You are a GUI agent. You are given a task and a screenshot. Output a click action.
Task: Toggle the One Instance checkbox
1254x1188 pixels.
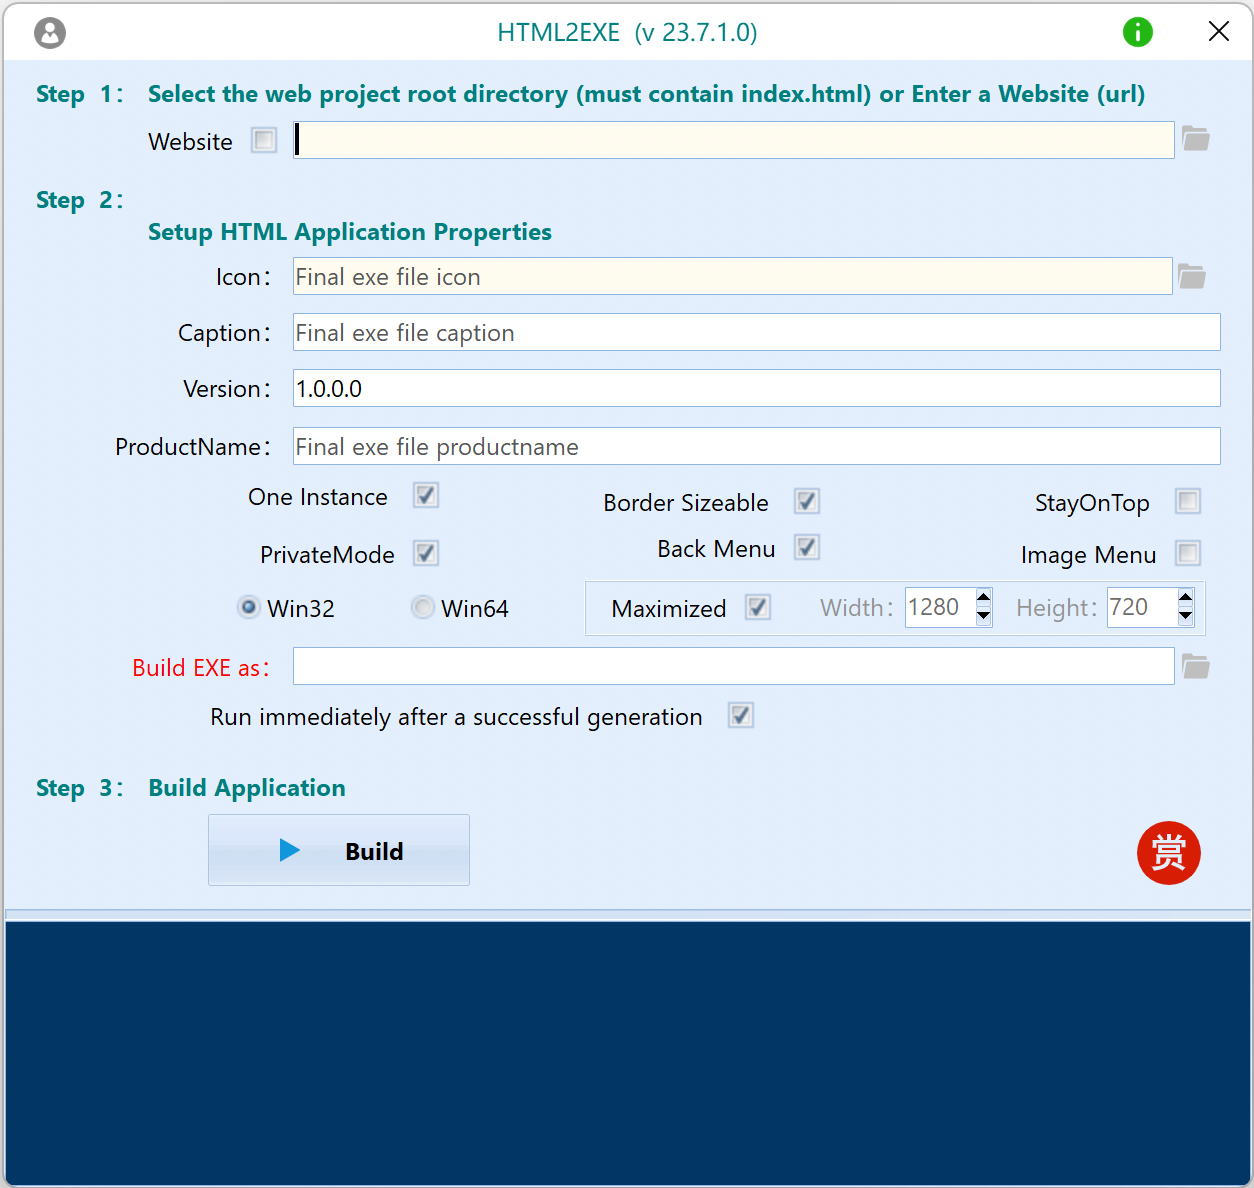[x=426, y=495]
